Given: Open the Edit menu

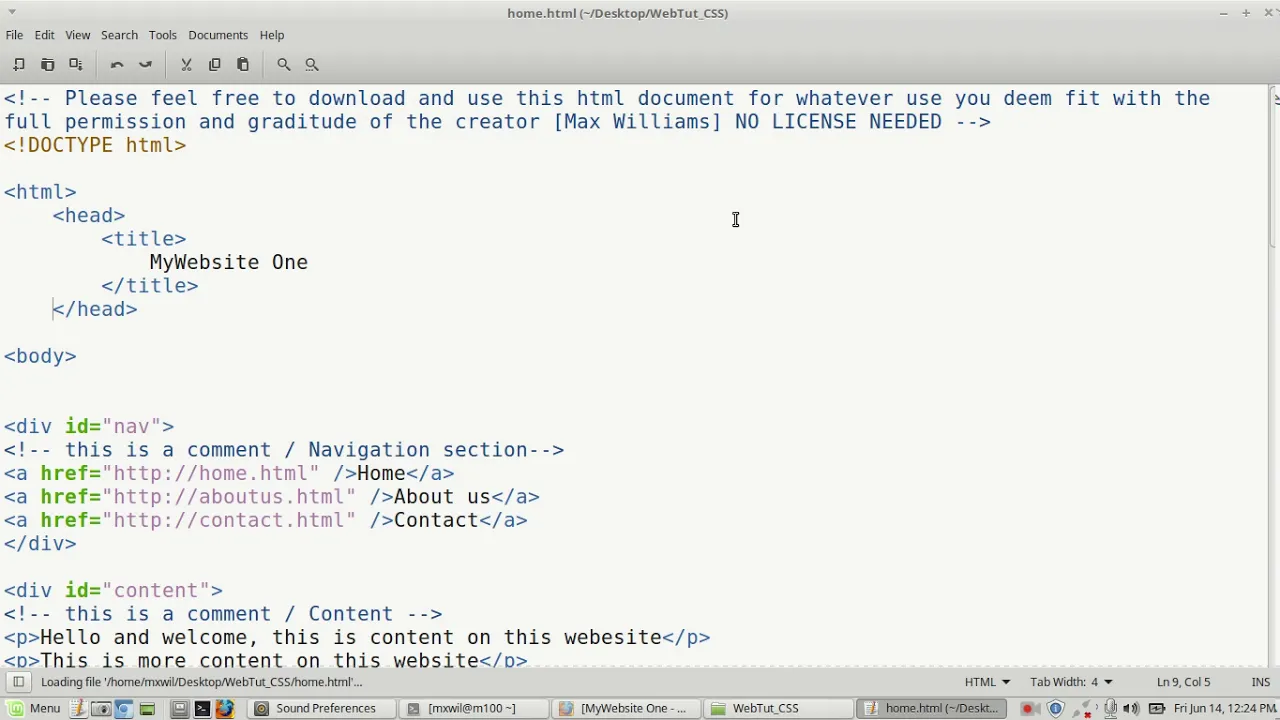Looking at the screenshot, I should [44, 35].
